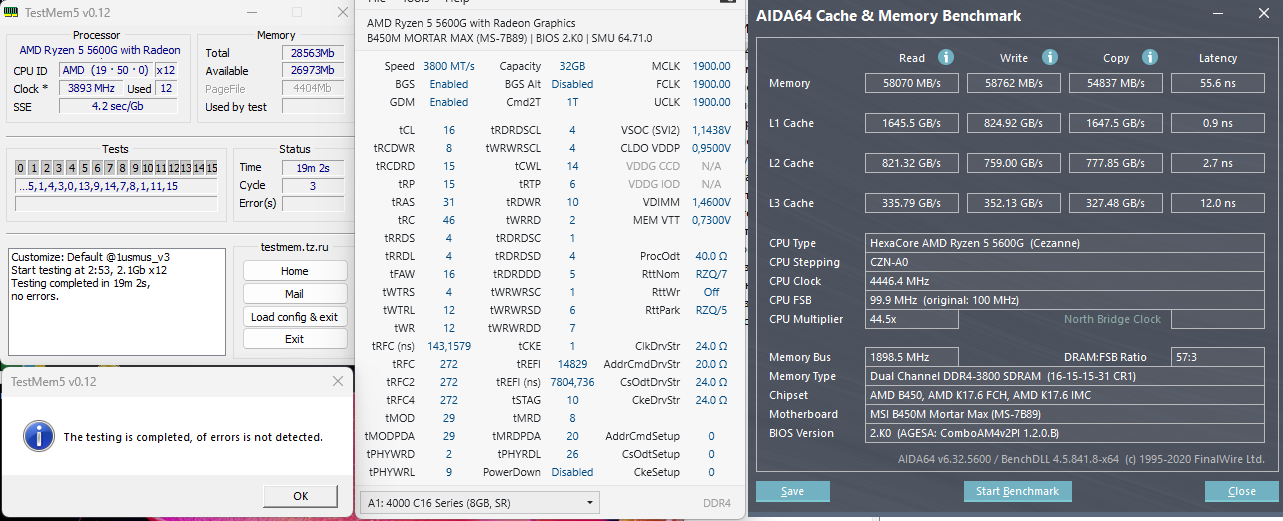Click the Memory Write value 58762 MB/s
Screen dimensions: 1283x521
tap(1013, 84)
